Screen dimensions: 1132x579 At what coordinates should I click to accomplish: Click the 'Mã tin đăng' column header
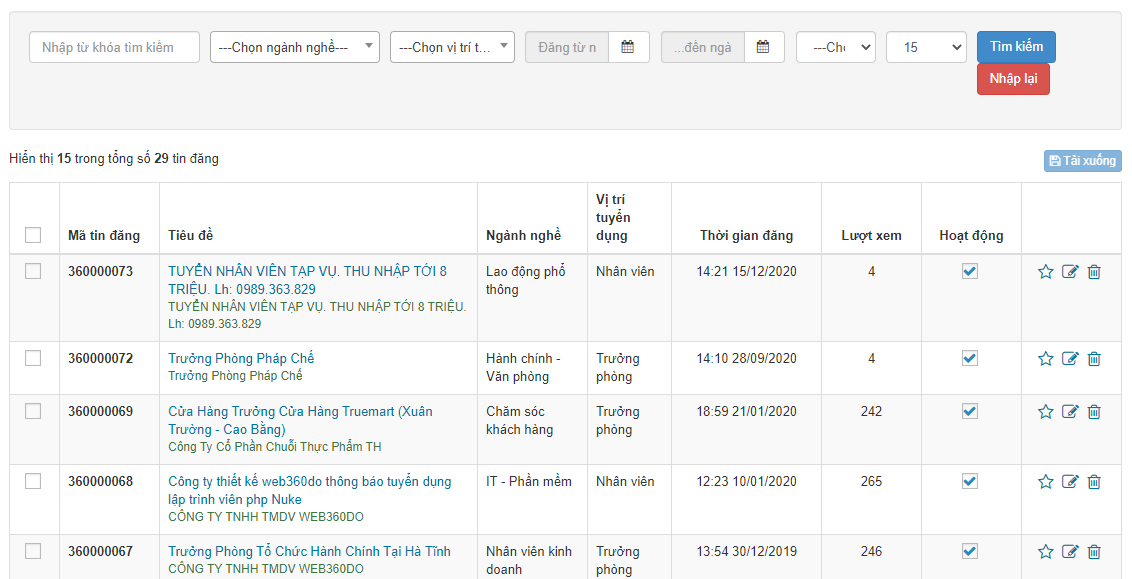[104, 235]
